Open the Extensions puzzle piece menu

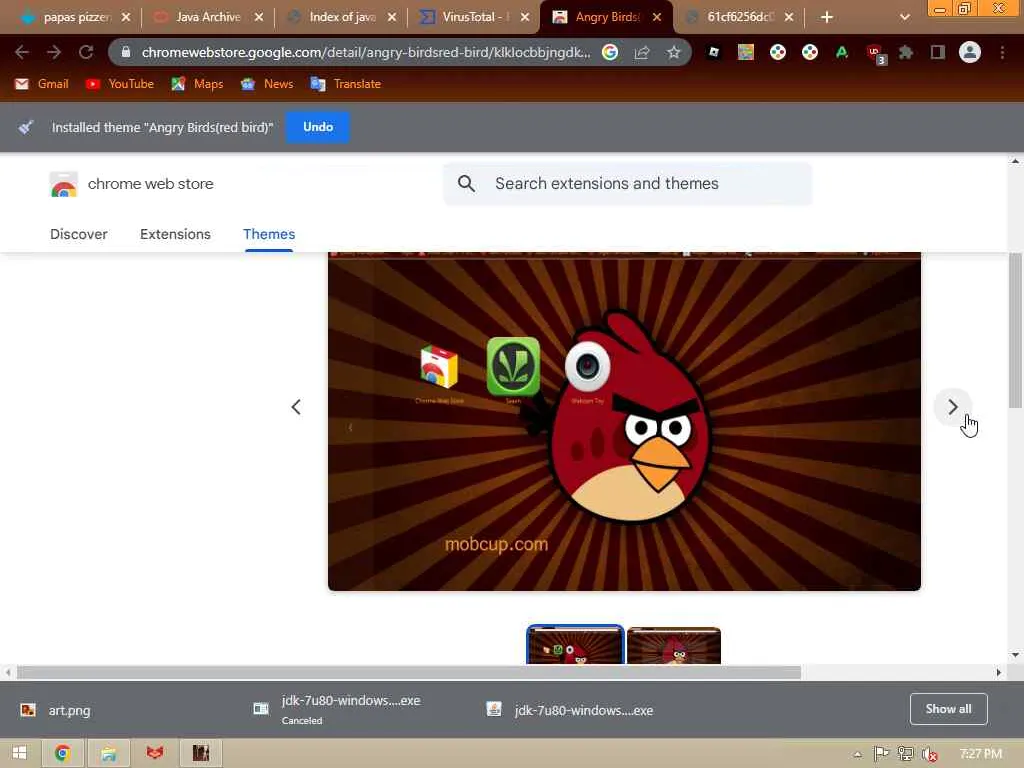906,52
